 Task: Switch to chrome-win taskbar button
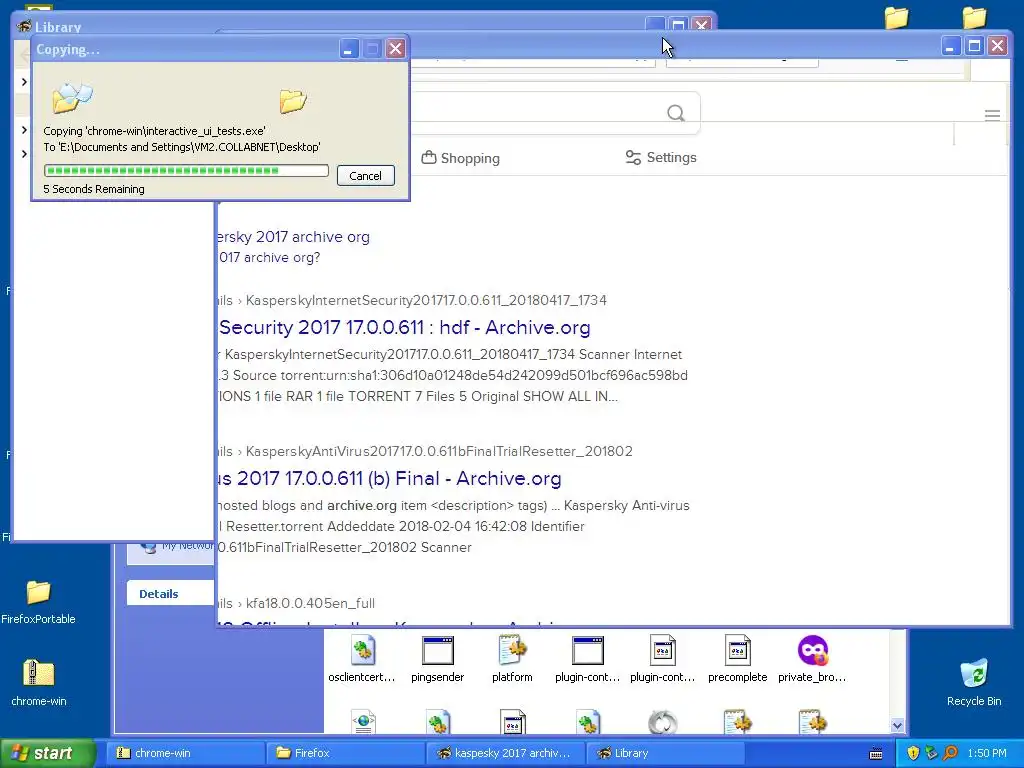pyautogui.click(x=185, y=753)
